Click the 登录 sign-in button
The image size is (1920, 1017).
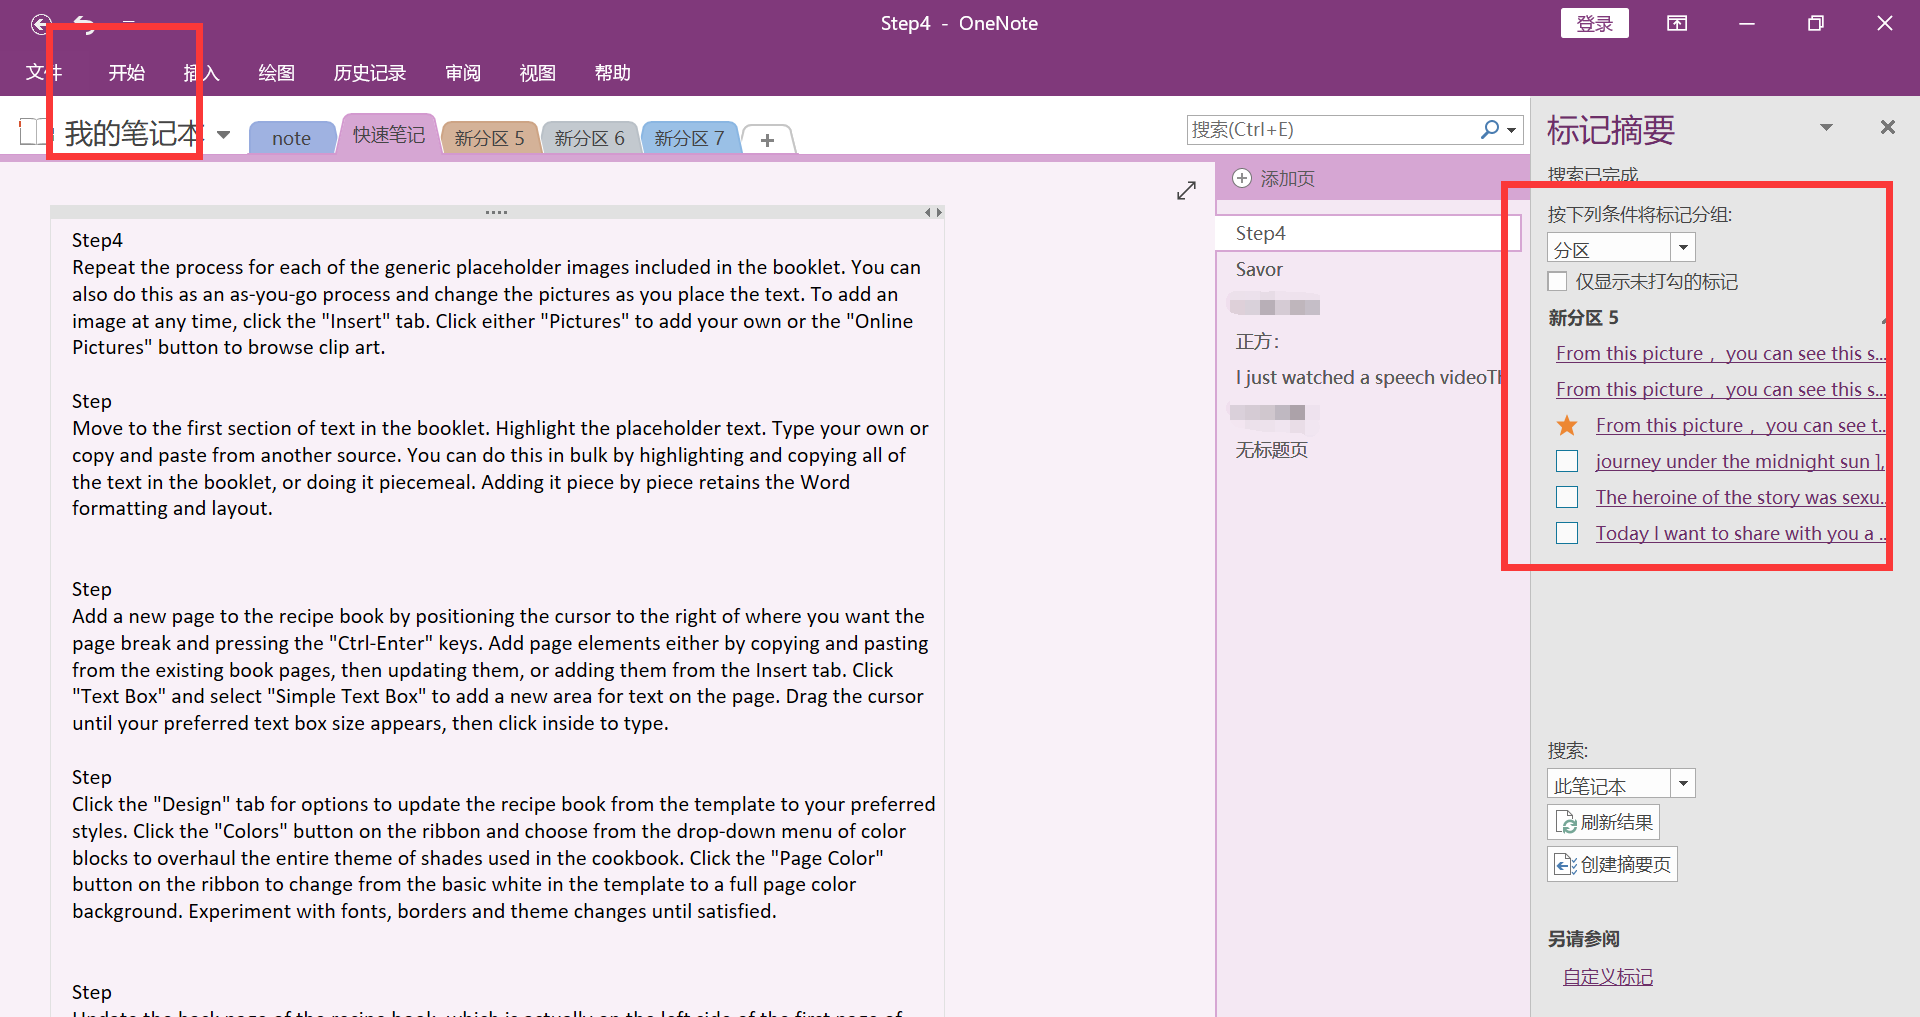1594,22
